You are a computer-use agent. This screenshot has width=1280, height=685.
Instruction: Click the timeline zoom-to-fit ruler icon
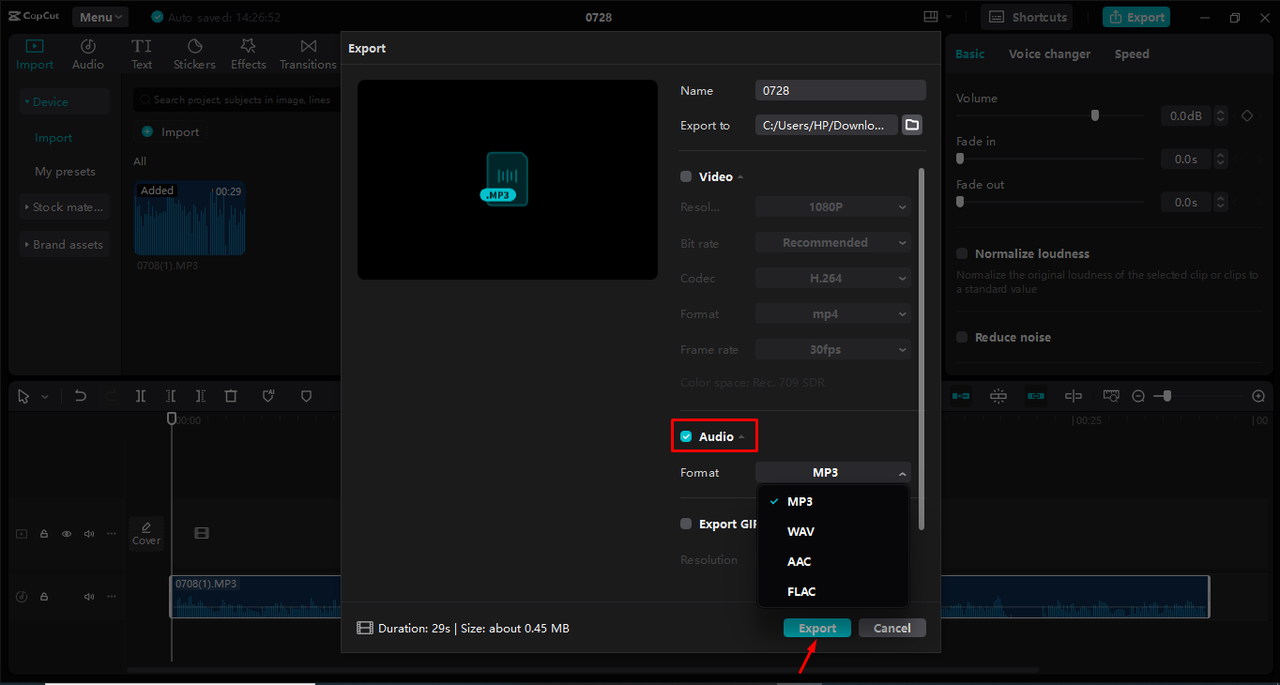tap(1111, 396)
